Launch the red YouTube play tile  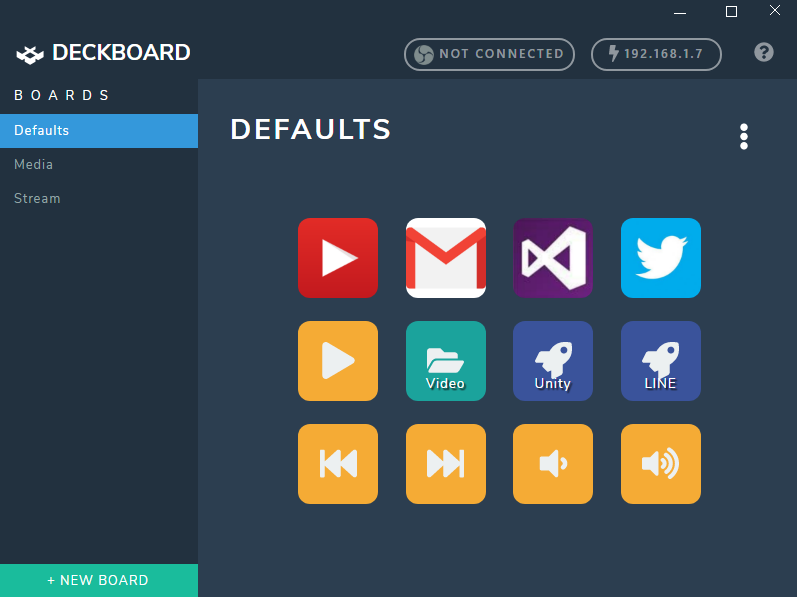[x=338, y=258]
